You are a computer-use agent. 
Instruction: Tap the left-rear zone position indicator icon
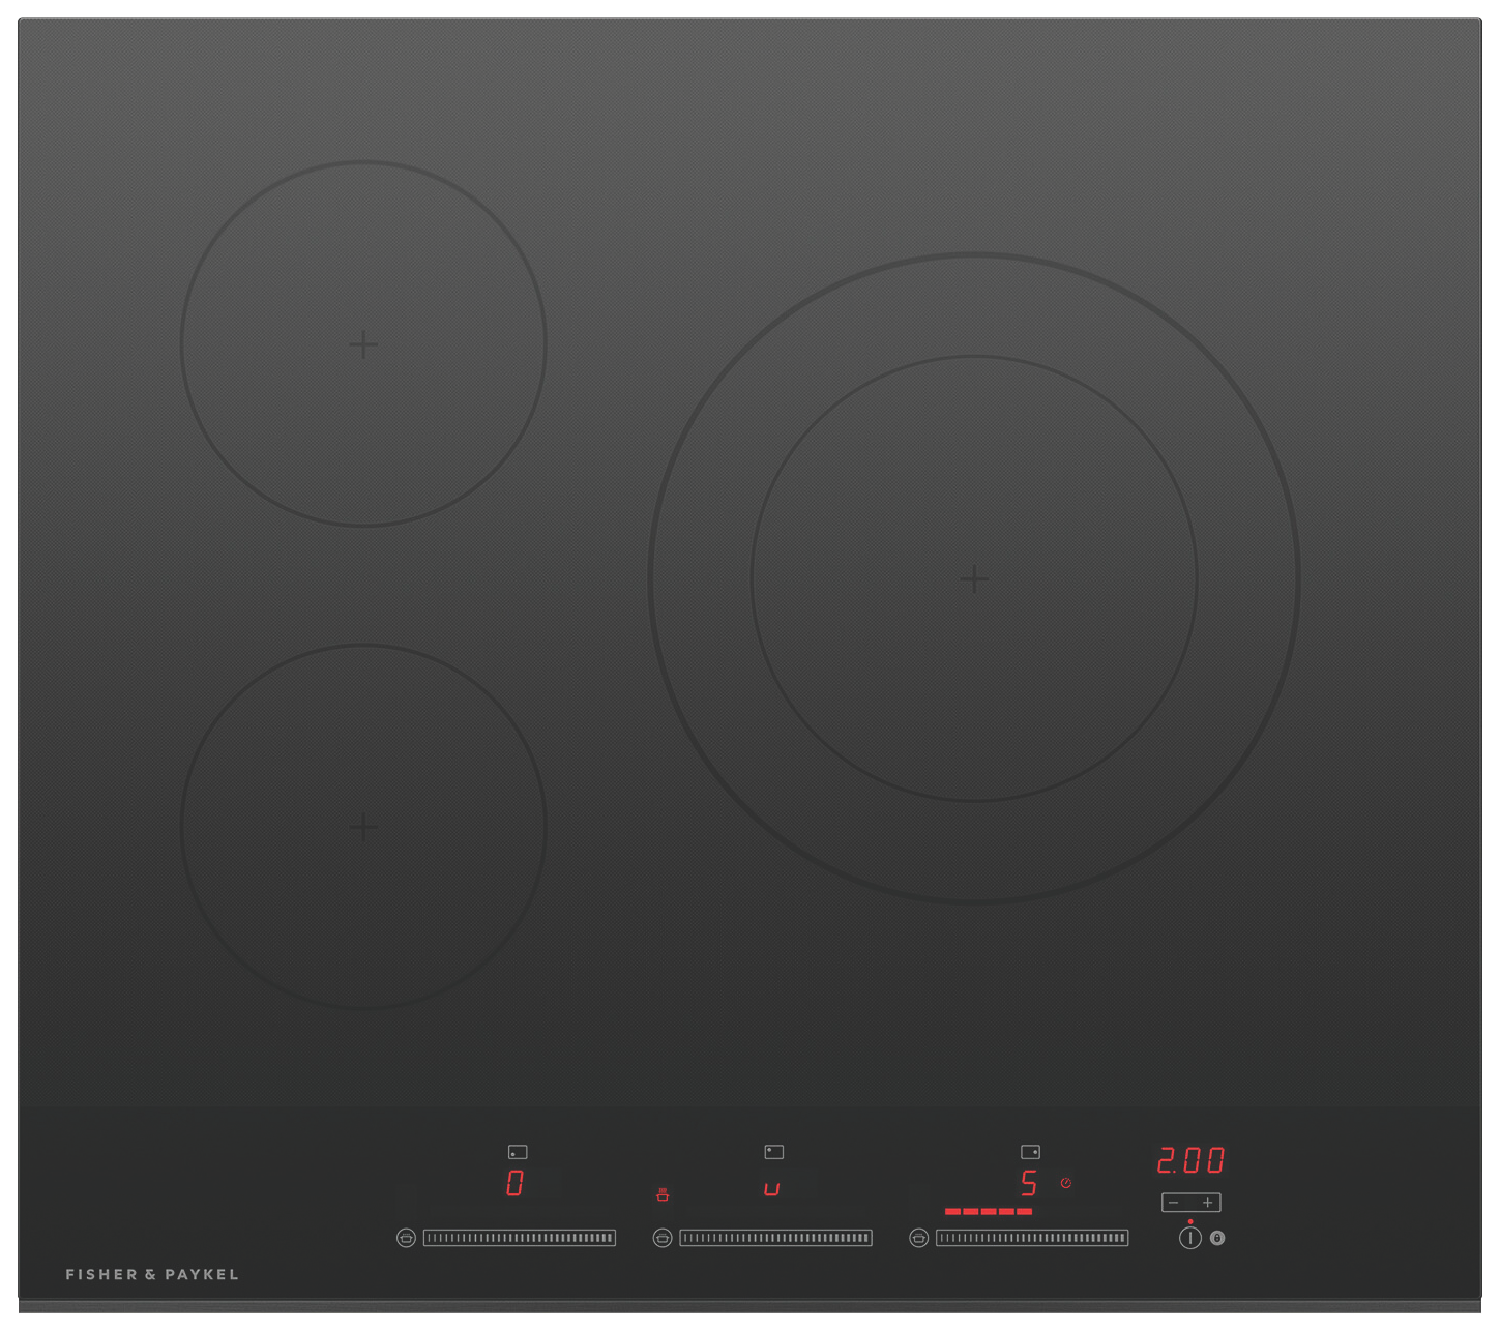coord(774,1152)
